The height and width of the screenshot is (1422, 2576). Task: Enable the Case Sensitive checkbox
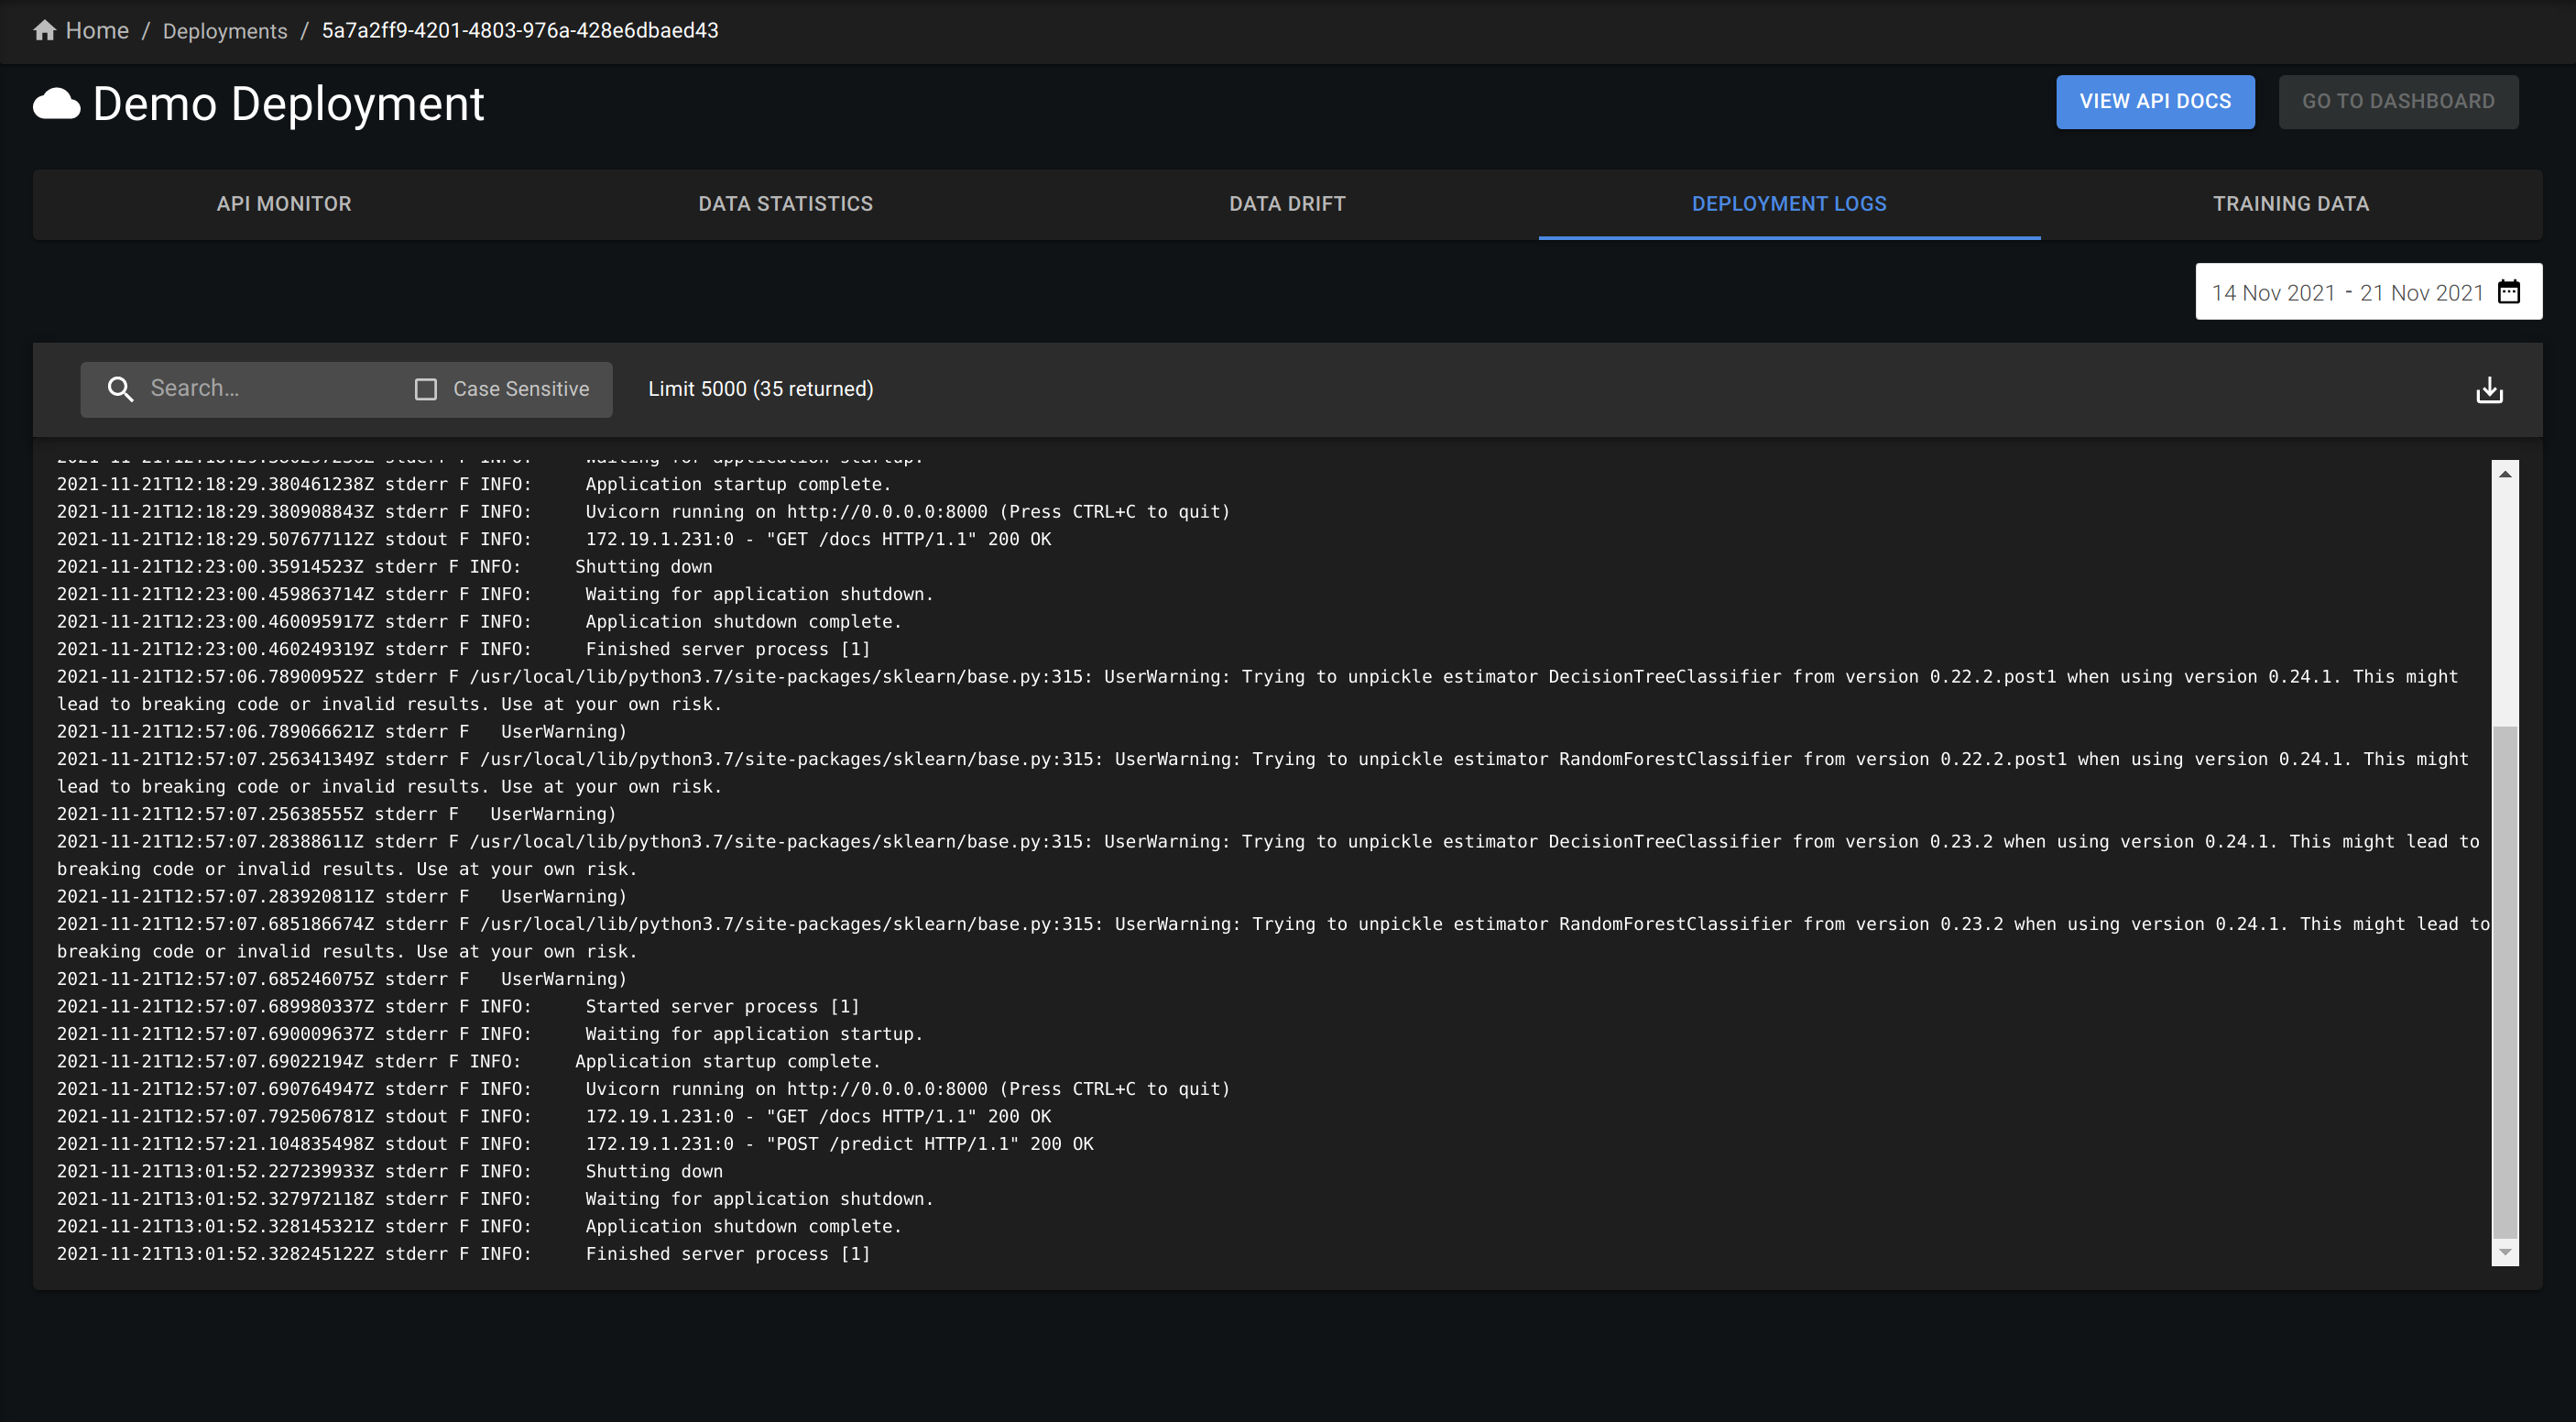426,390
